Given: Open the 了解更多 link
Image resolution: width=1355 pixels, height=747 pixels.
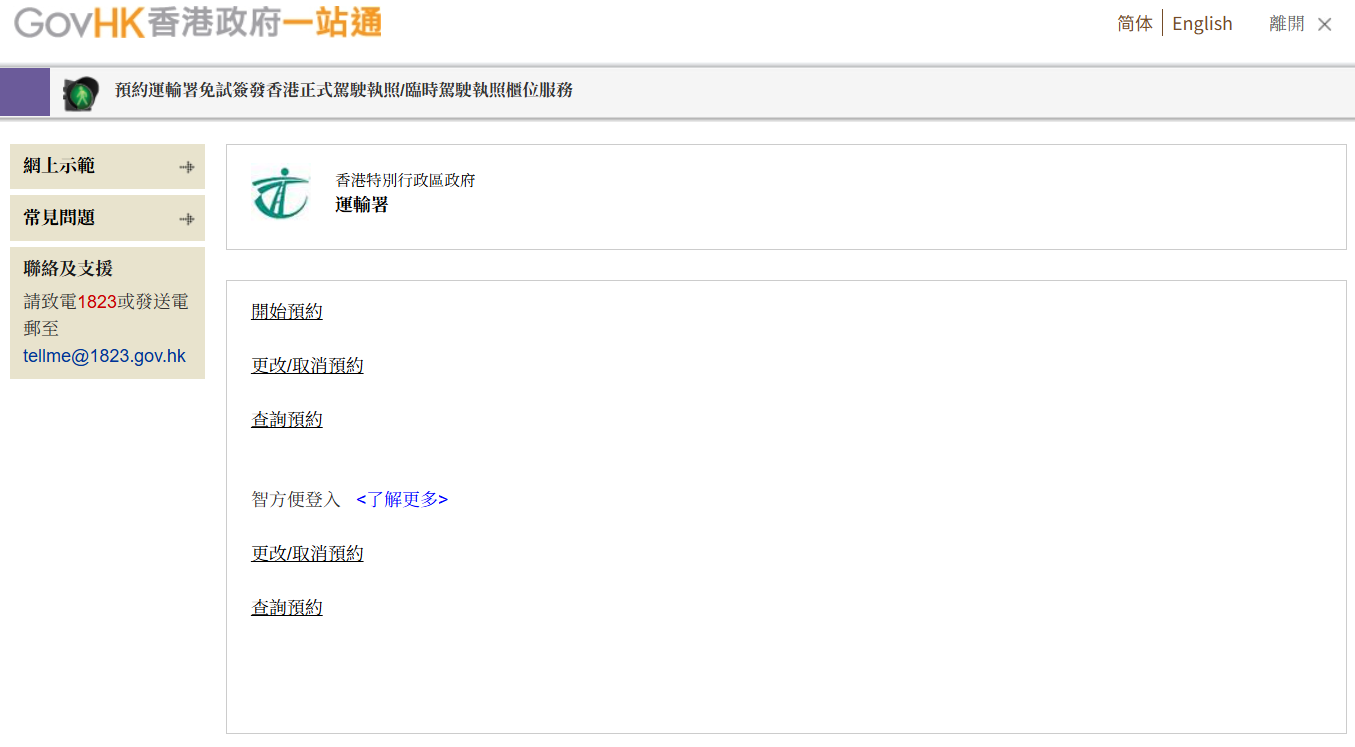Looking at the screenshot, I should click(x=401, y=499).
